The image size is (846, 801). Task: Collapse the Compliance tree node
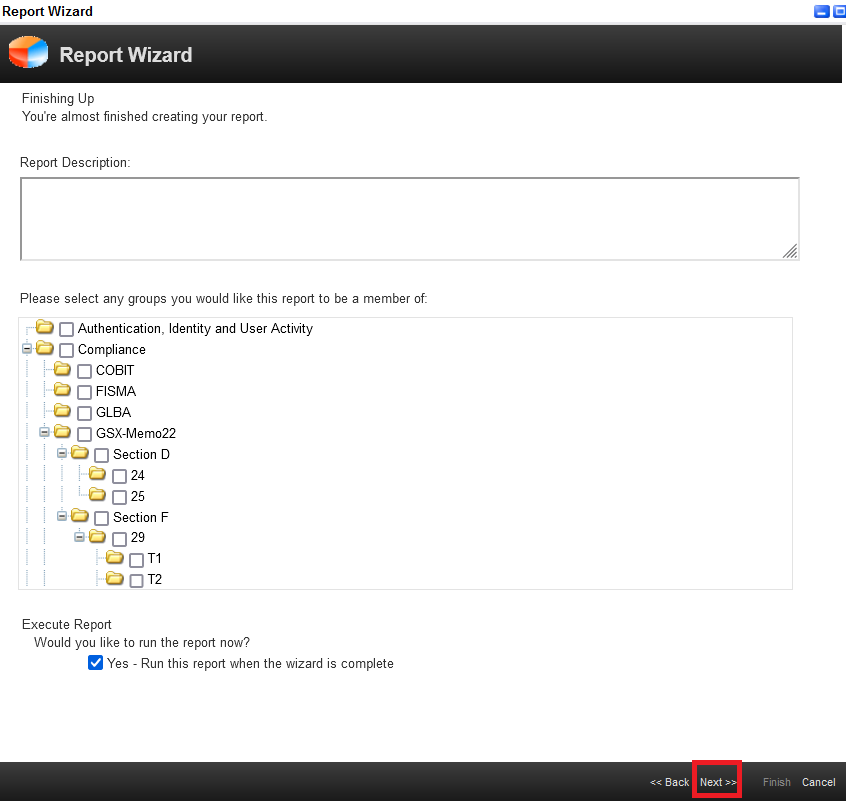coord(27,348)
